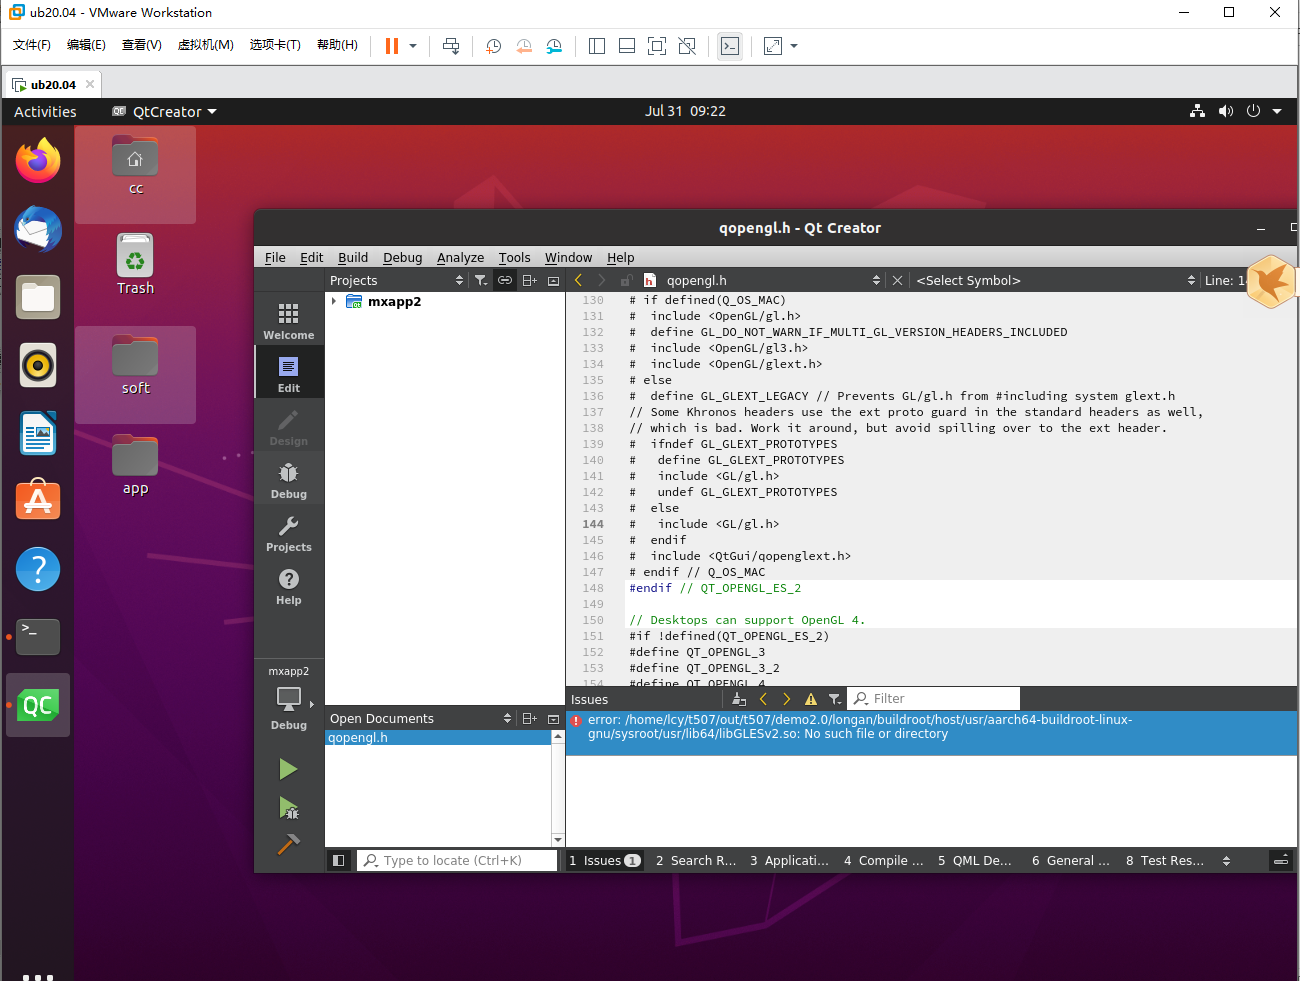
Task: Go to previous issue
Action: coord(764,699)
